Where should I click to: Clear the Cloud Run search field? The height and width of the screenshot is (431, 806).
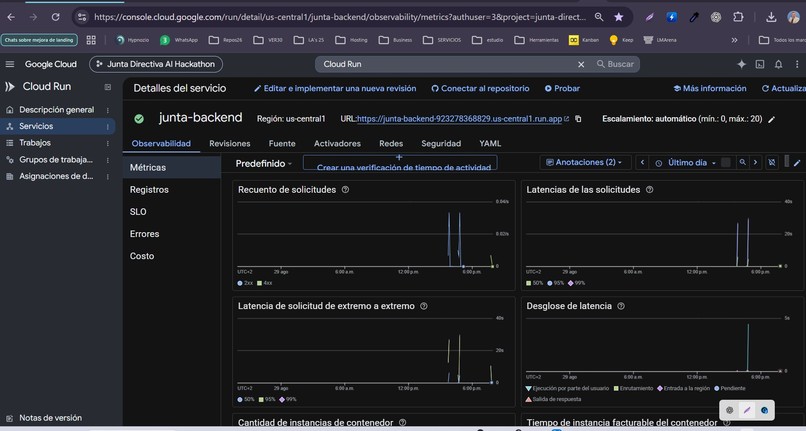tap(581, 64)
